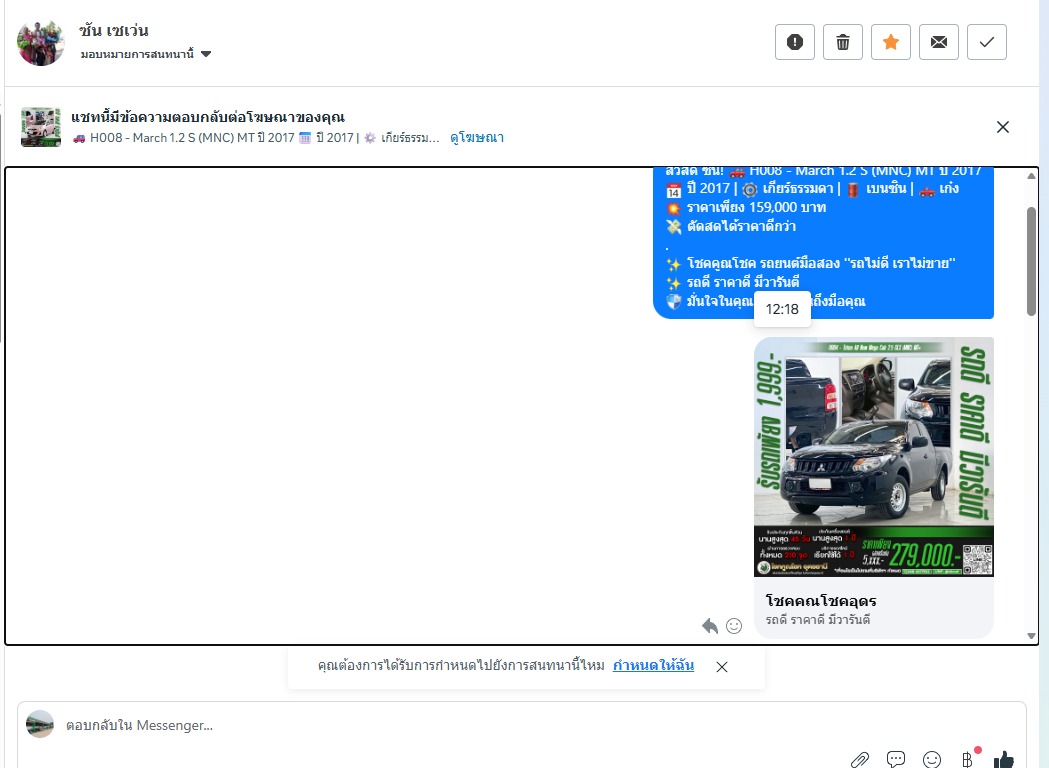Viewport: 1049px width, 768px height.
Task: Click the chat scrollbar thumb
Action: pos(1031,261)
